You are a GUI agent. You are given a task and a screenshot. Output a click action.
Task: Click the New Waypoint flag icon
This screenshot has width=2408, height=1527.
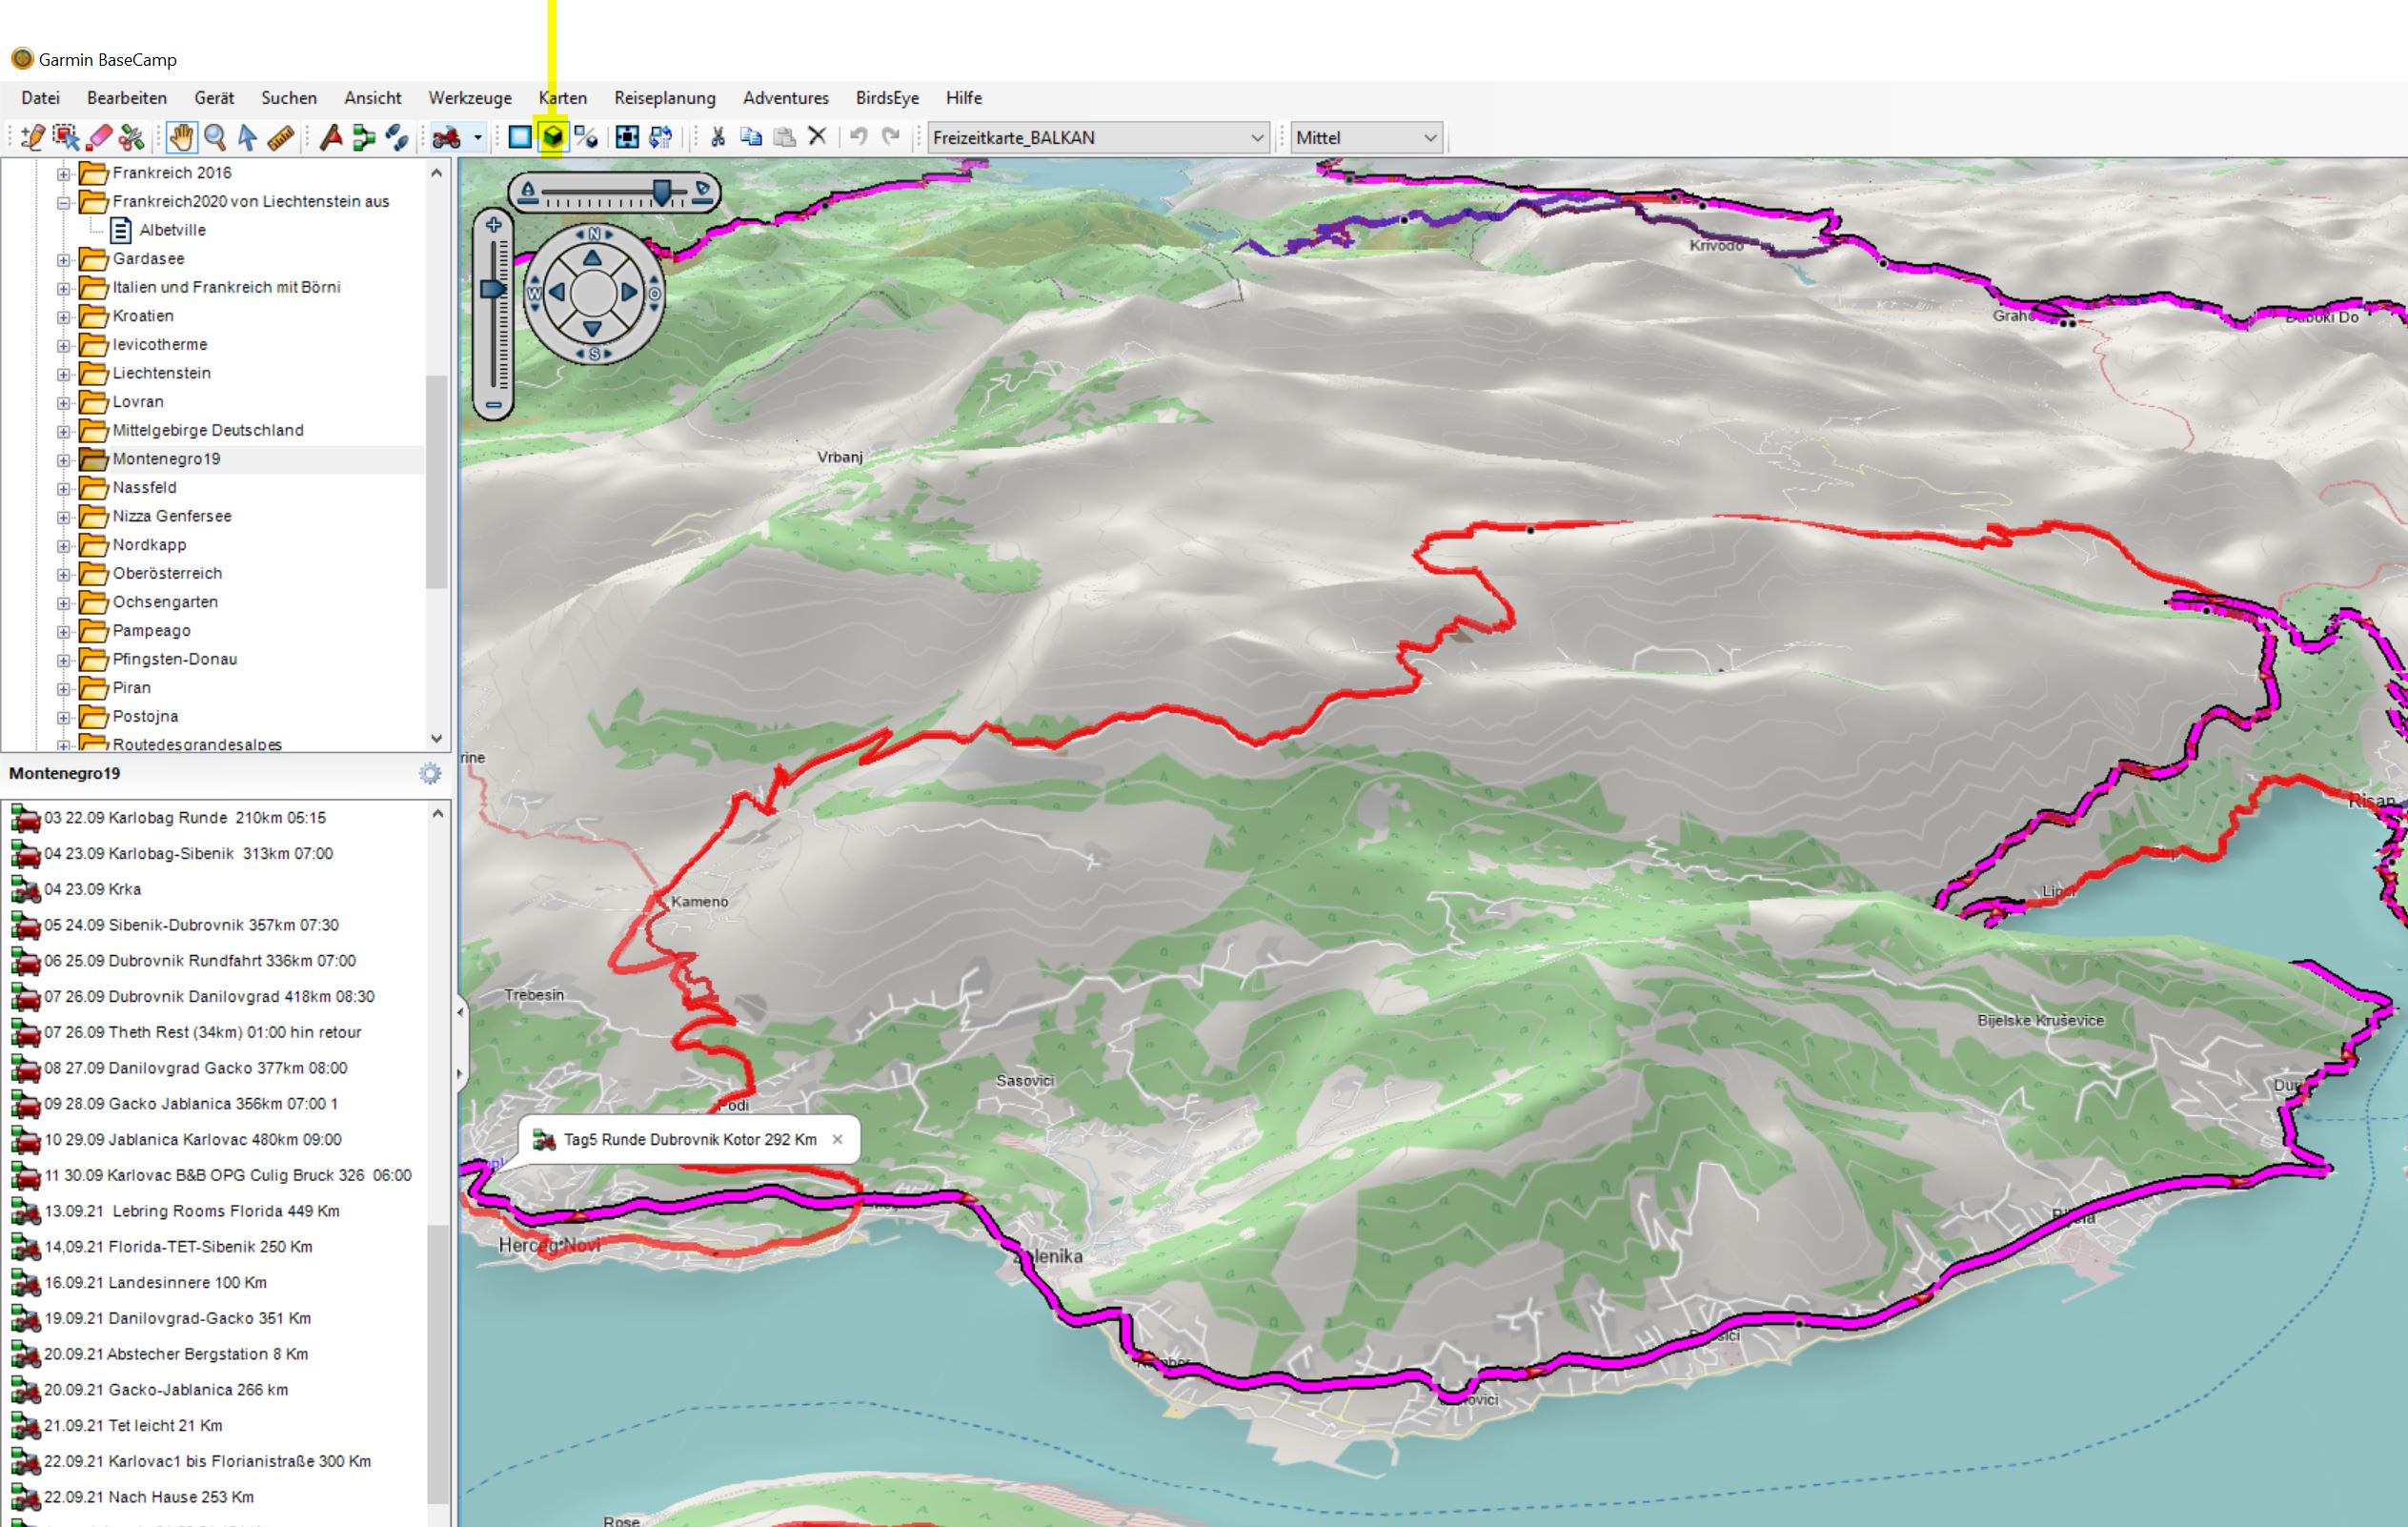pos(330,137)
